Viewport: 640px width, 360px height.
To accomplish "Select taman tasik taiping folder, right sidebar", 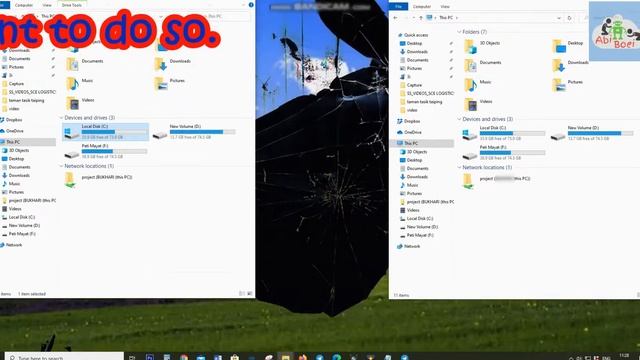I will tap(421, 102).
